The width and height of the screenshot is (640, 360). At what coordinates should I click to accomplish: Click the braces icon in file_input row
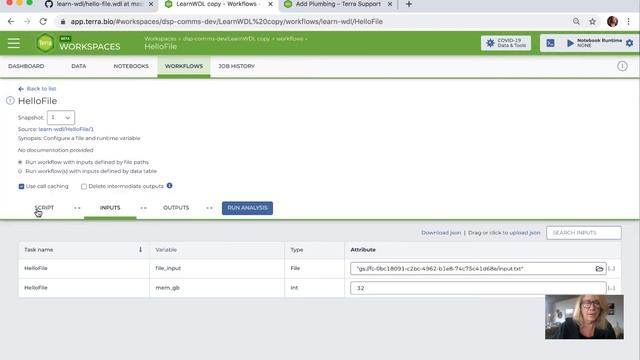tap(611, 269)
